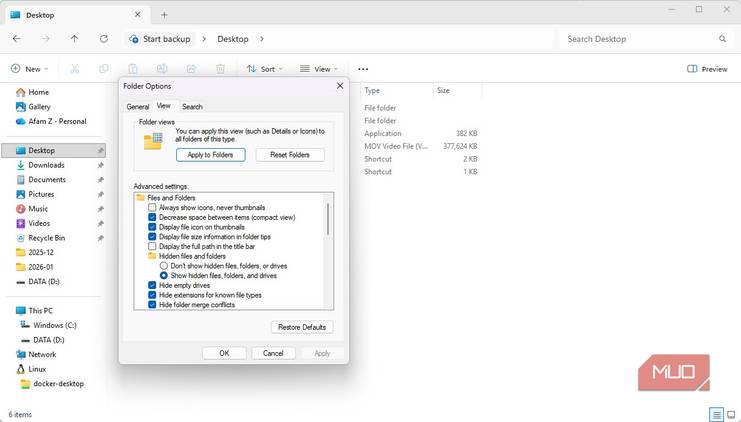Open Music in the sidebar
Viewport: 741px width, 422px height.
(32, 209)
